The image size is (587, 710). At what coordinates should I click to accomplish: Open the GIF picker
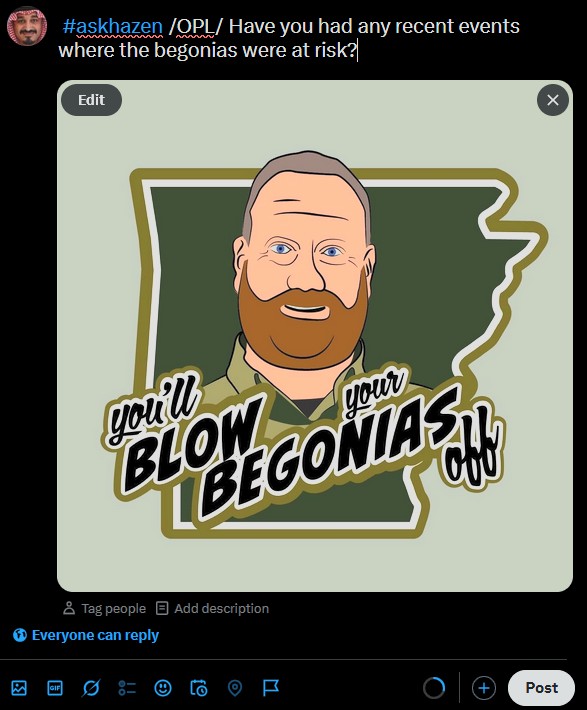click(x=55, y=688)
